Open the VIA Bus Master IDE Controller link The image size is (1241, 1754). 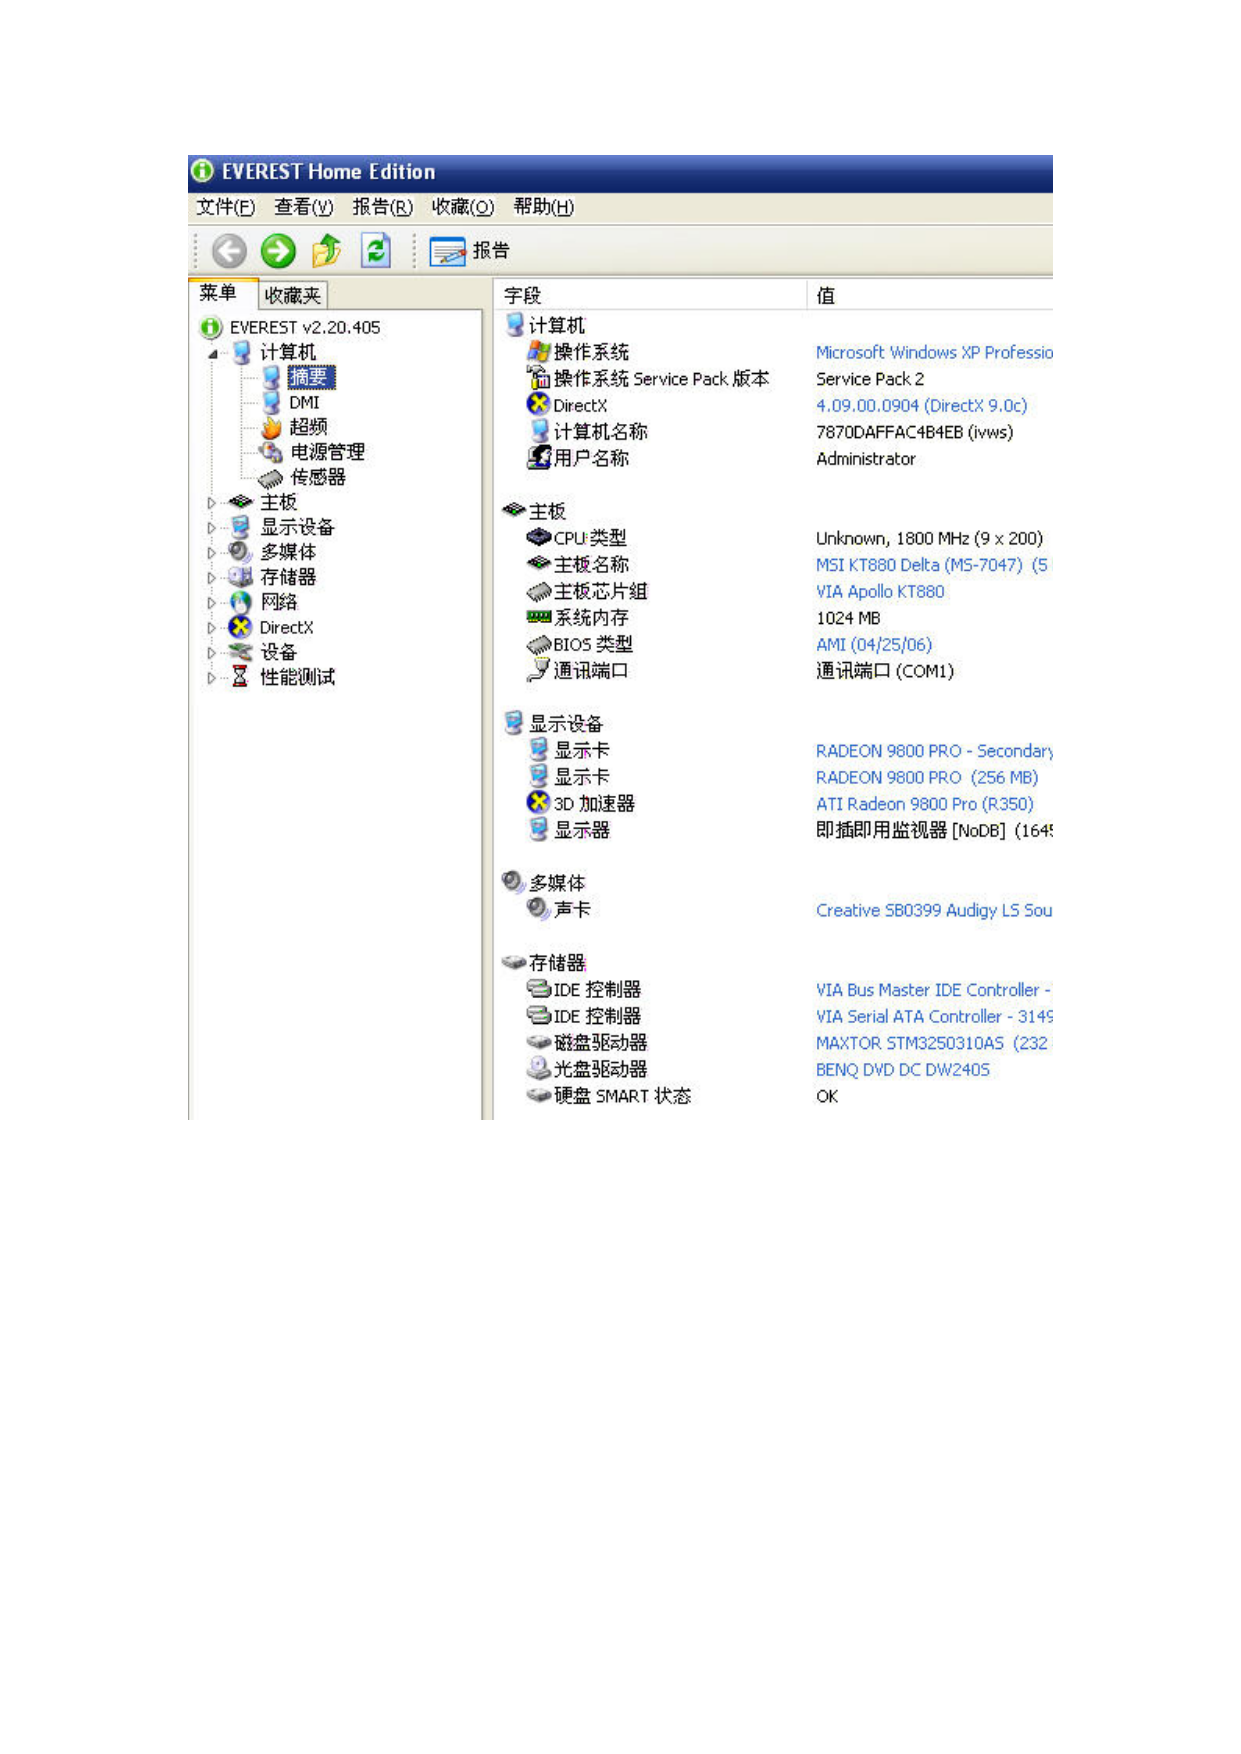pos(933,990)
